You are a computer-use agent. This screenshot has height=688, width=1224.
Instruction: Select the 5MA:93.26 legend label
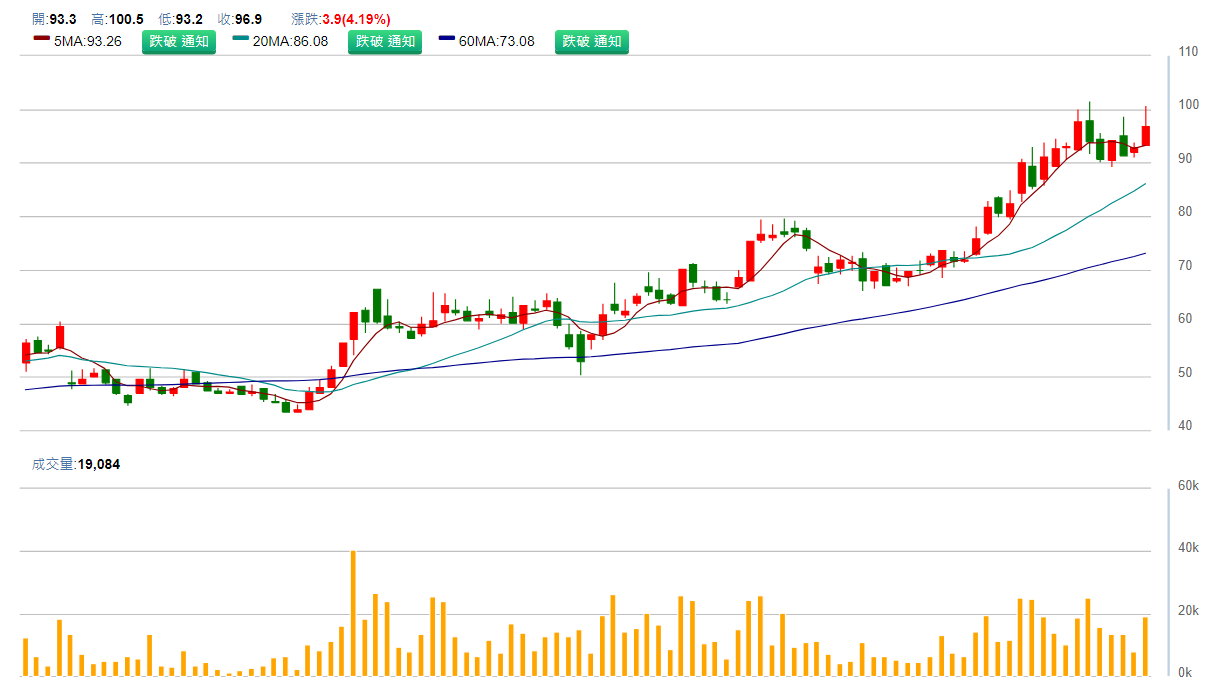tap(88, 41)
